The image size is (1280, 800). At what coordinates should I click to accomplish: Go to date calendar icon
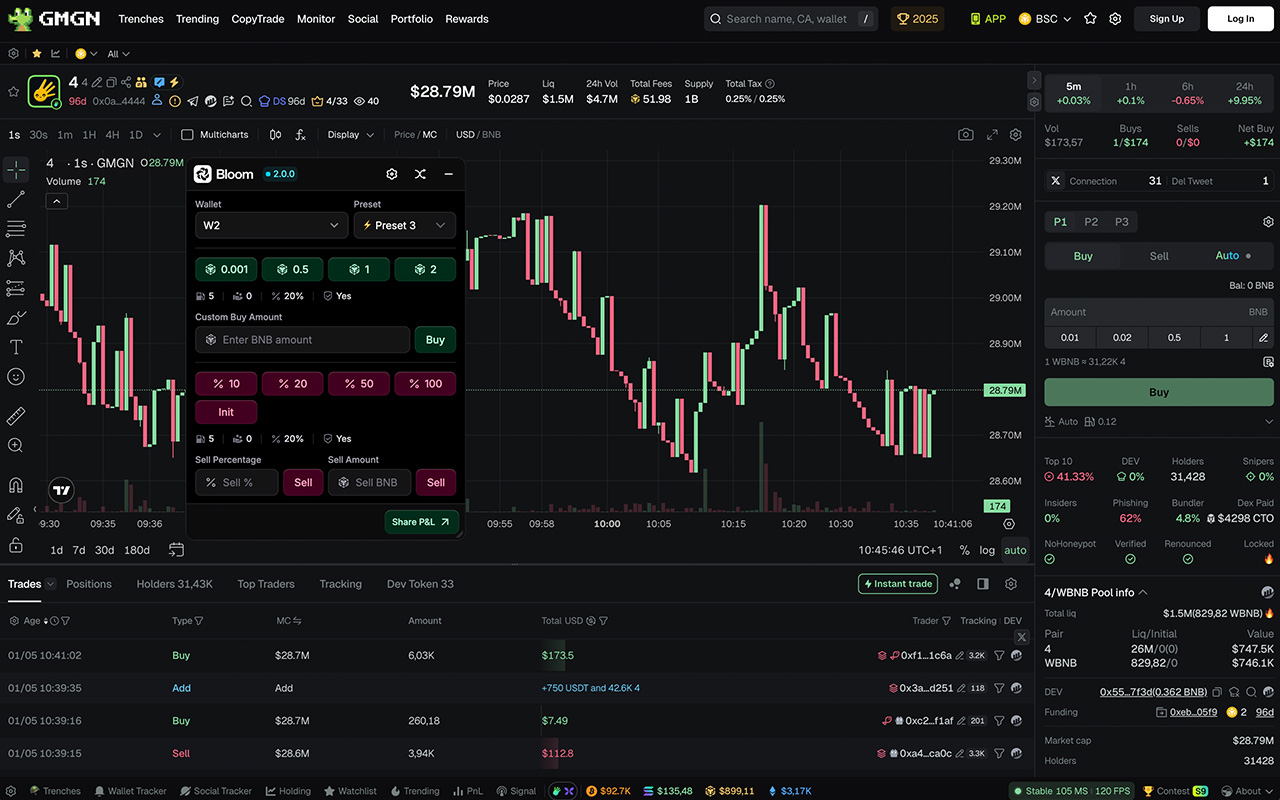point(176,550)
